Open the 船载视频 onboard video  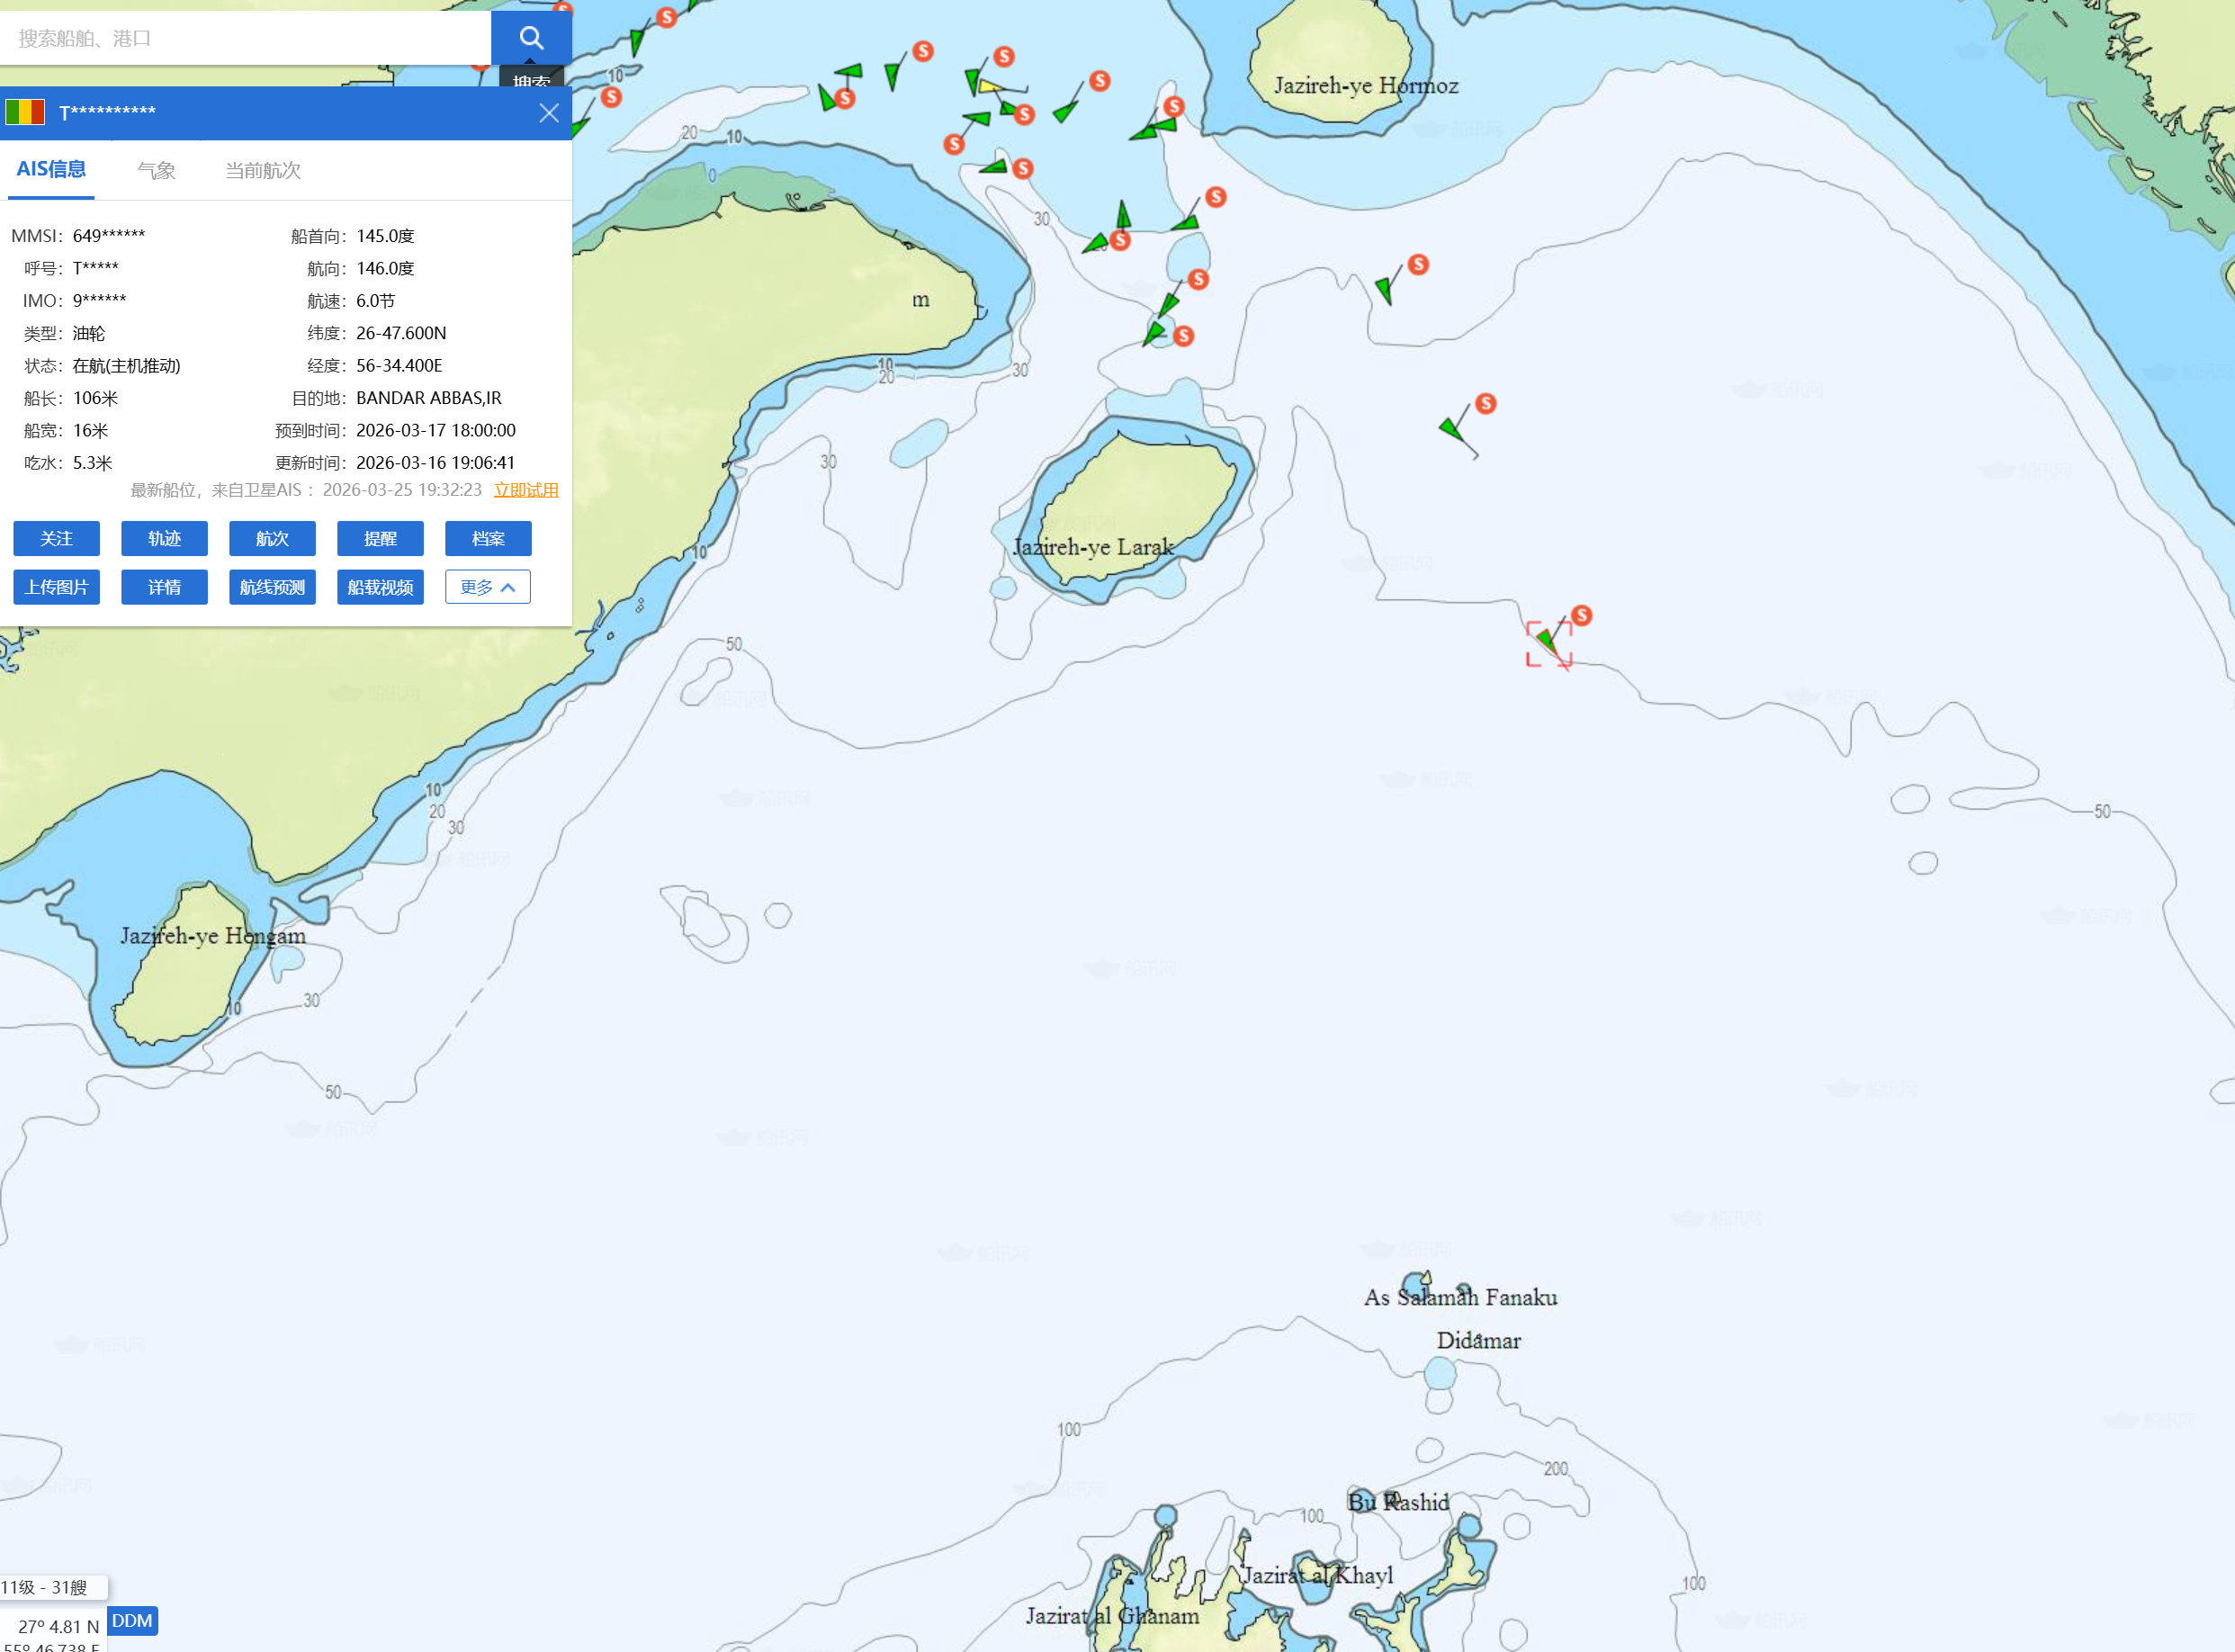point(380,587)
